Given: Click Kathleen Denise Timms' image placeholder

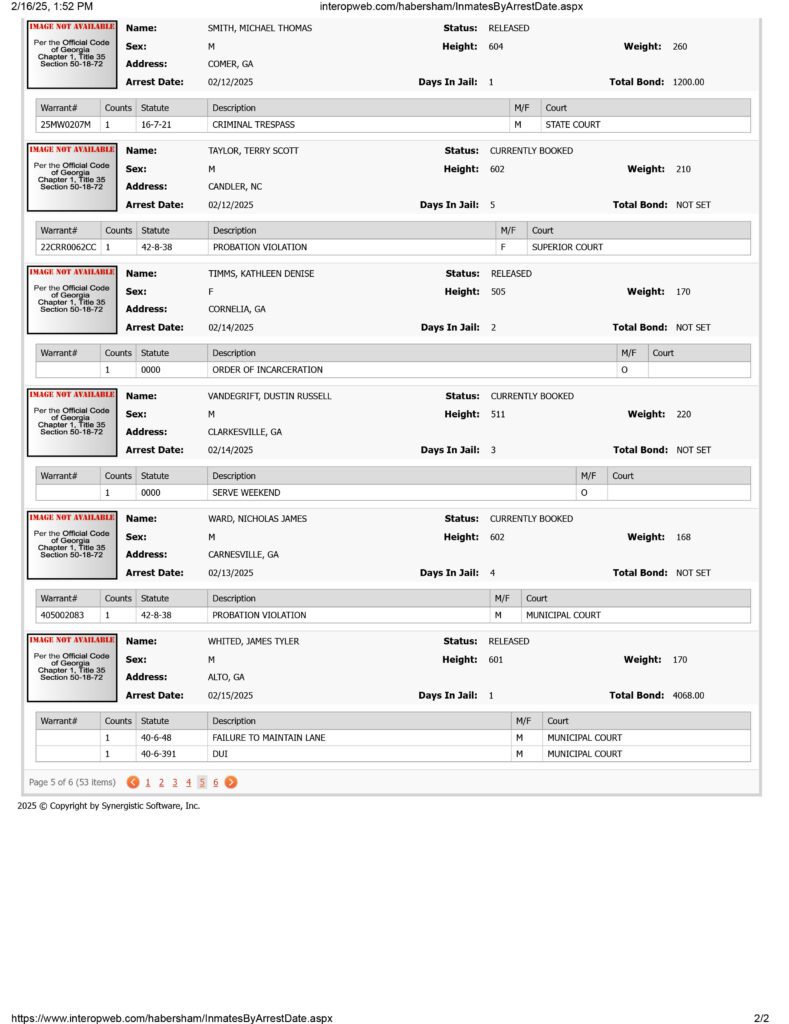Looking at the screenshot, I should [x=72, y=300].
